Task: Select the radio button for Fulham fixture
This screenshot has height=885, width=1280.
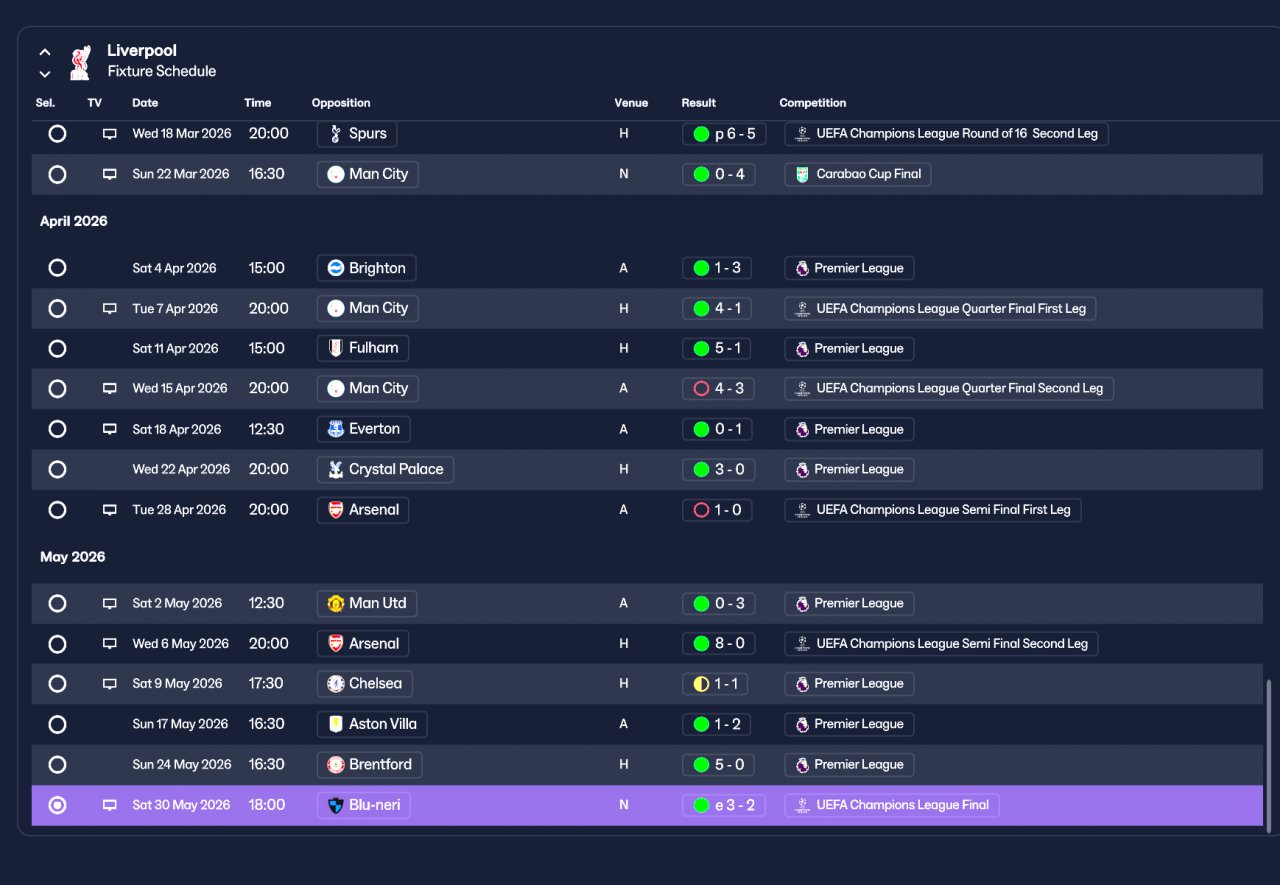Action: click(x=57, y=348)
